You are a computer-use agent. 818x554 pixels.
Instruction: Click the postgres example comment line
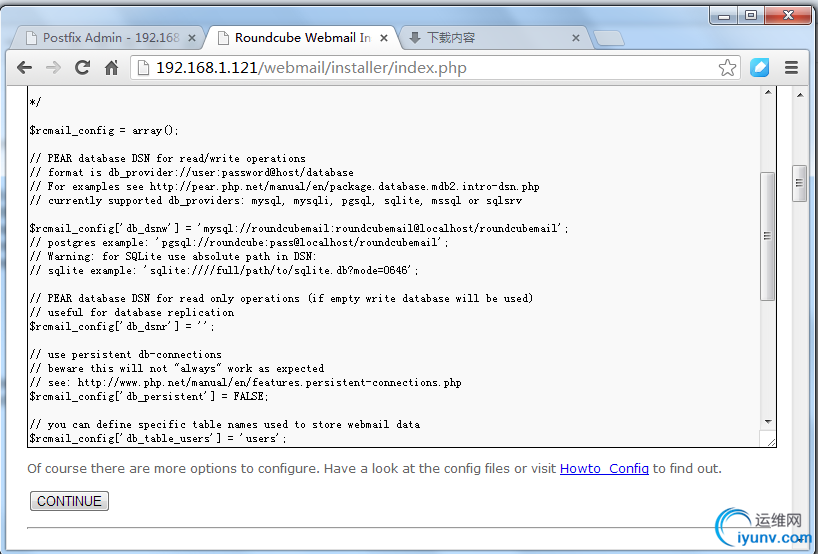click(239, 243)
